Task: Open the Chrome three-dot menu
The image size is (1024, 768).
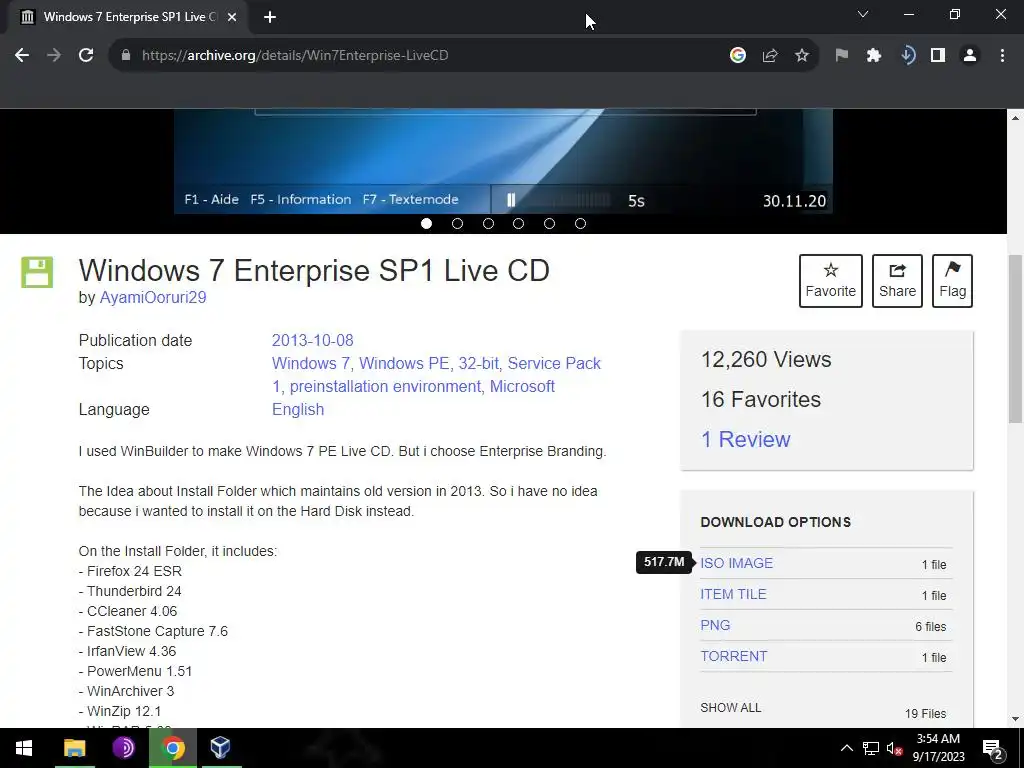Action: click(x=1002, y=56)
